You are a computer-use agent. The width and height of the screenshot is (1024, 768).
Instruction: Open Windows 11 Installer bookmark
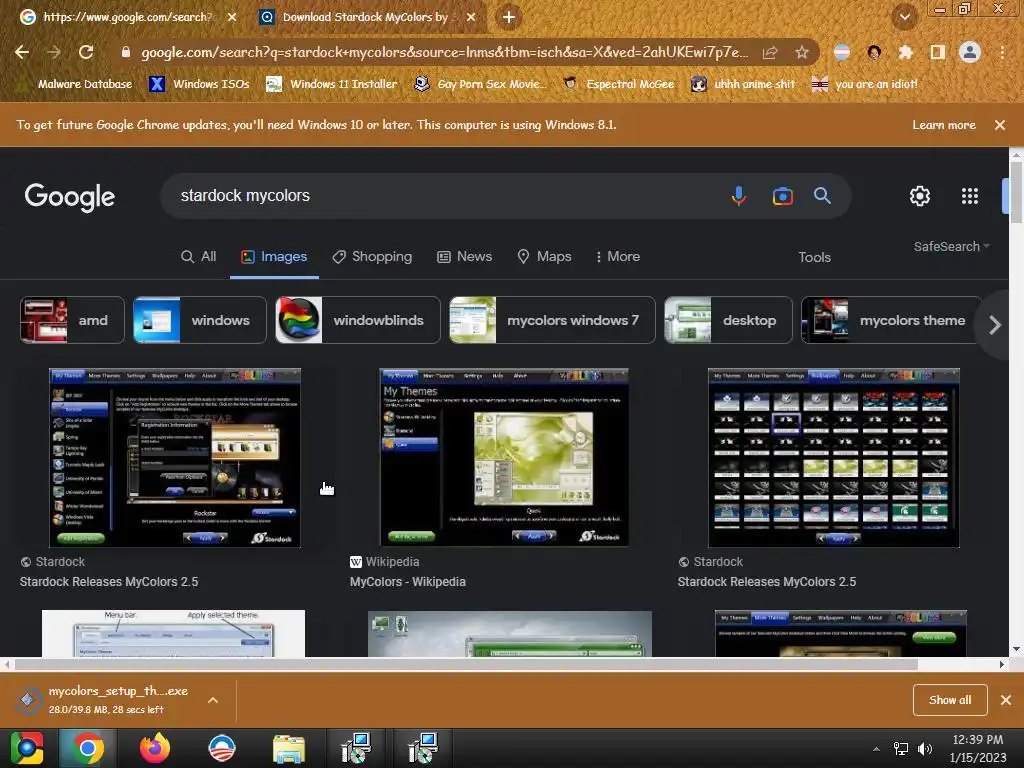point(332,84)
